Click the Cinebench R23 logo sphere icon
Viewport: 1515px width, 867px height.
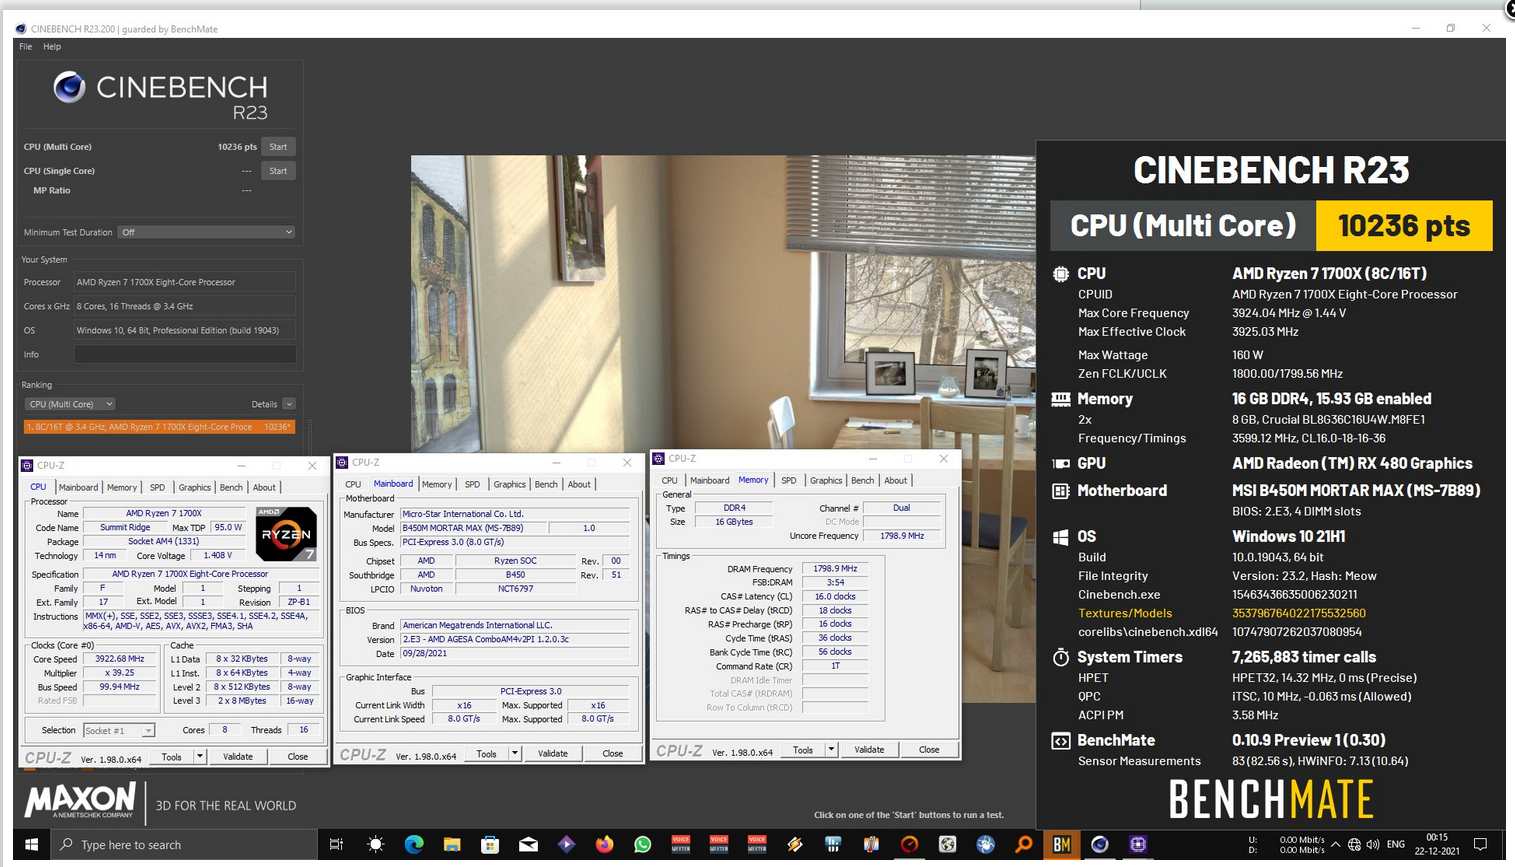69,88
